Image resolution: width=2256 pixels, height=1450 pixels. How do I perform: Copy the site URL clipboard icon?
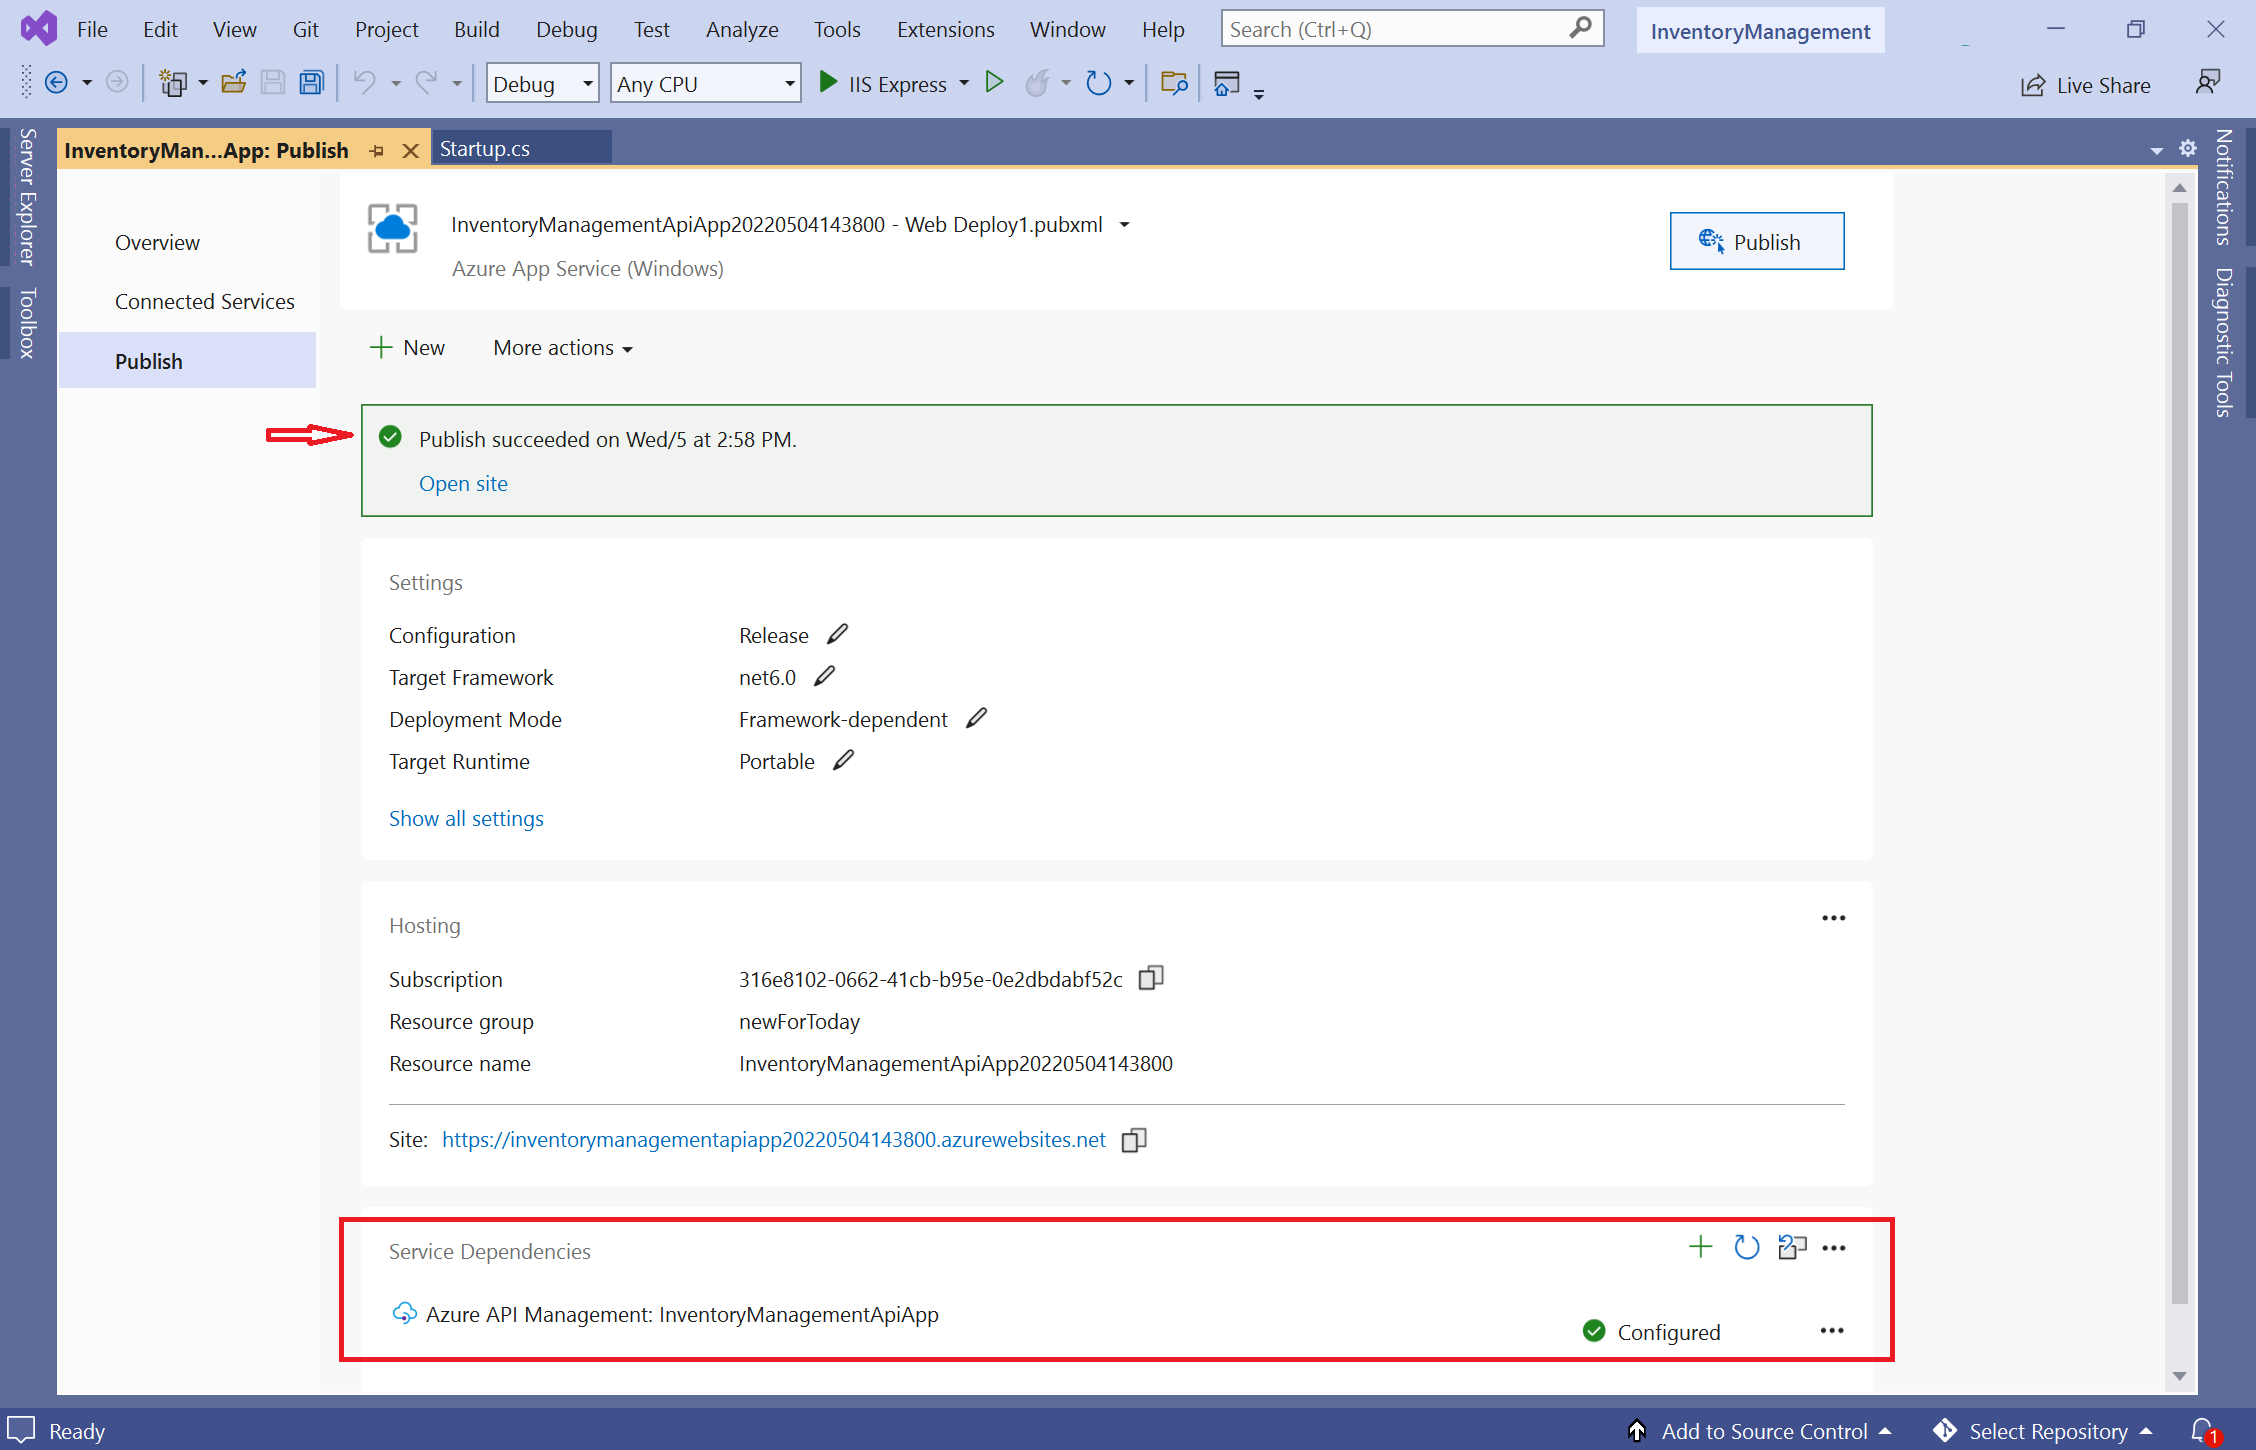1135,1139
